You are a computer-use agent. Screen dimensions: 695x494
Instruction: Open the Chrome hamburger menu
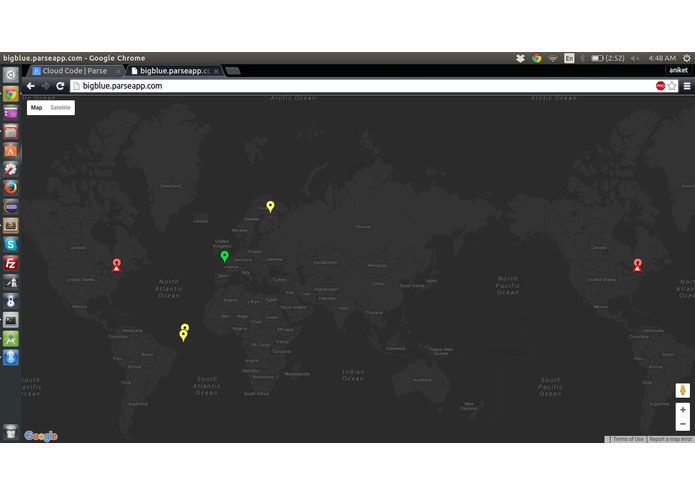[x=687, y=86]
